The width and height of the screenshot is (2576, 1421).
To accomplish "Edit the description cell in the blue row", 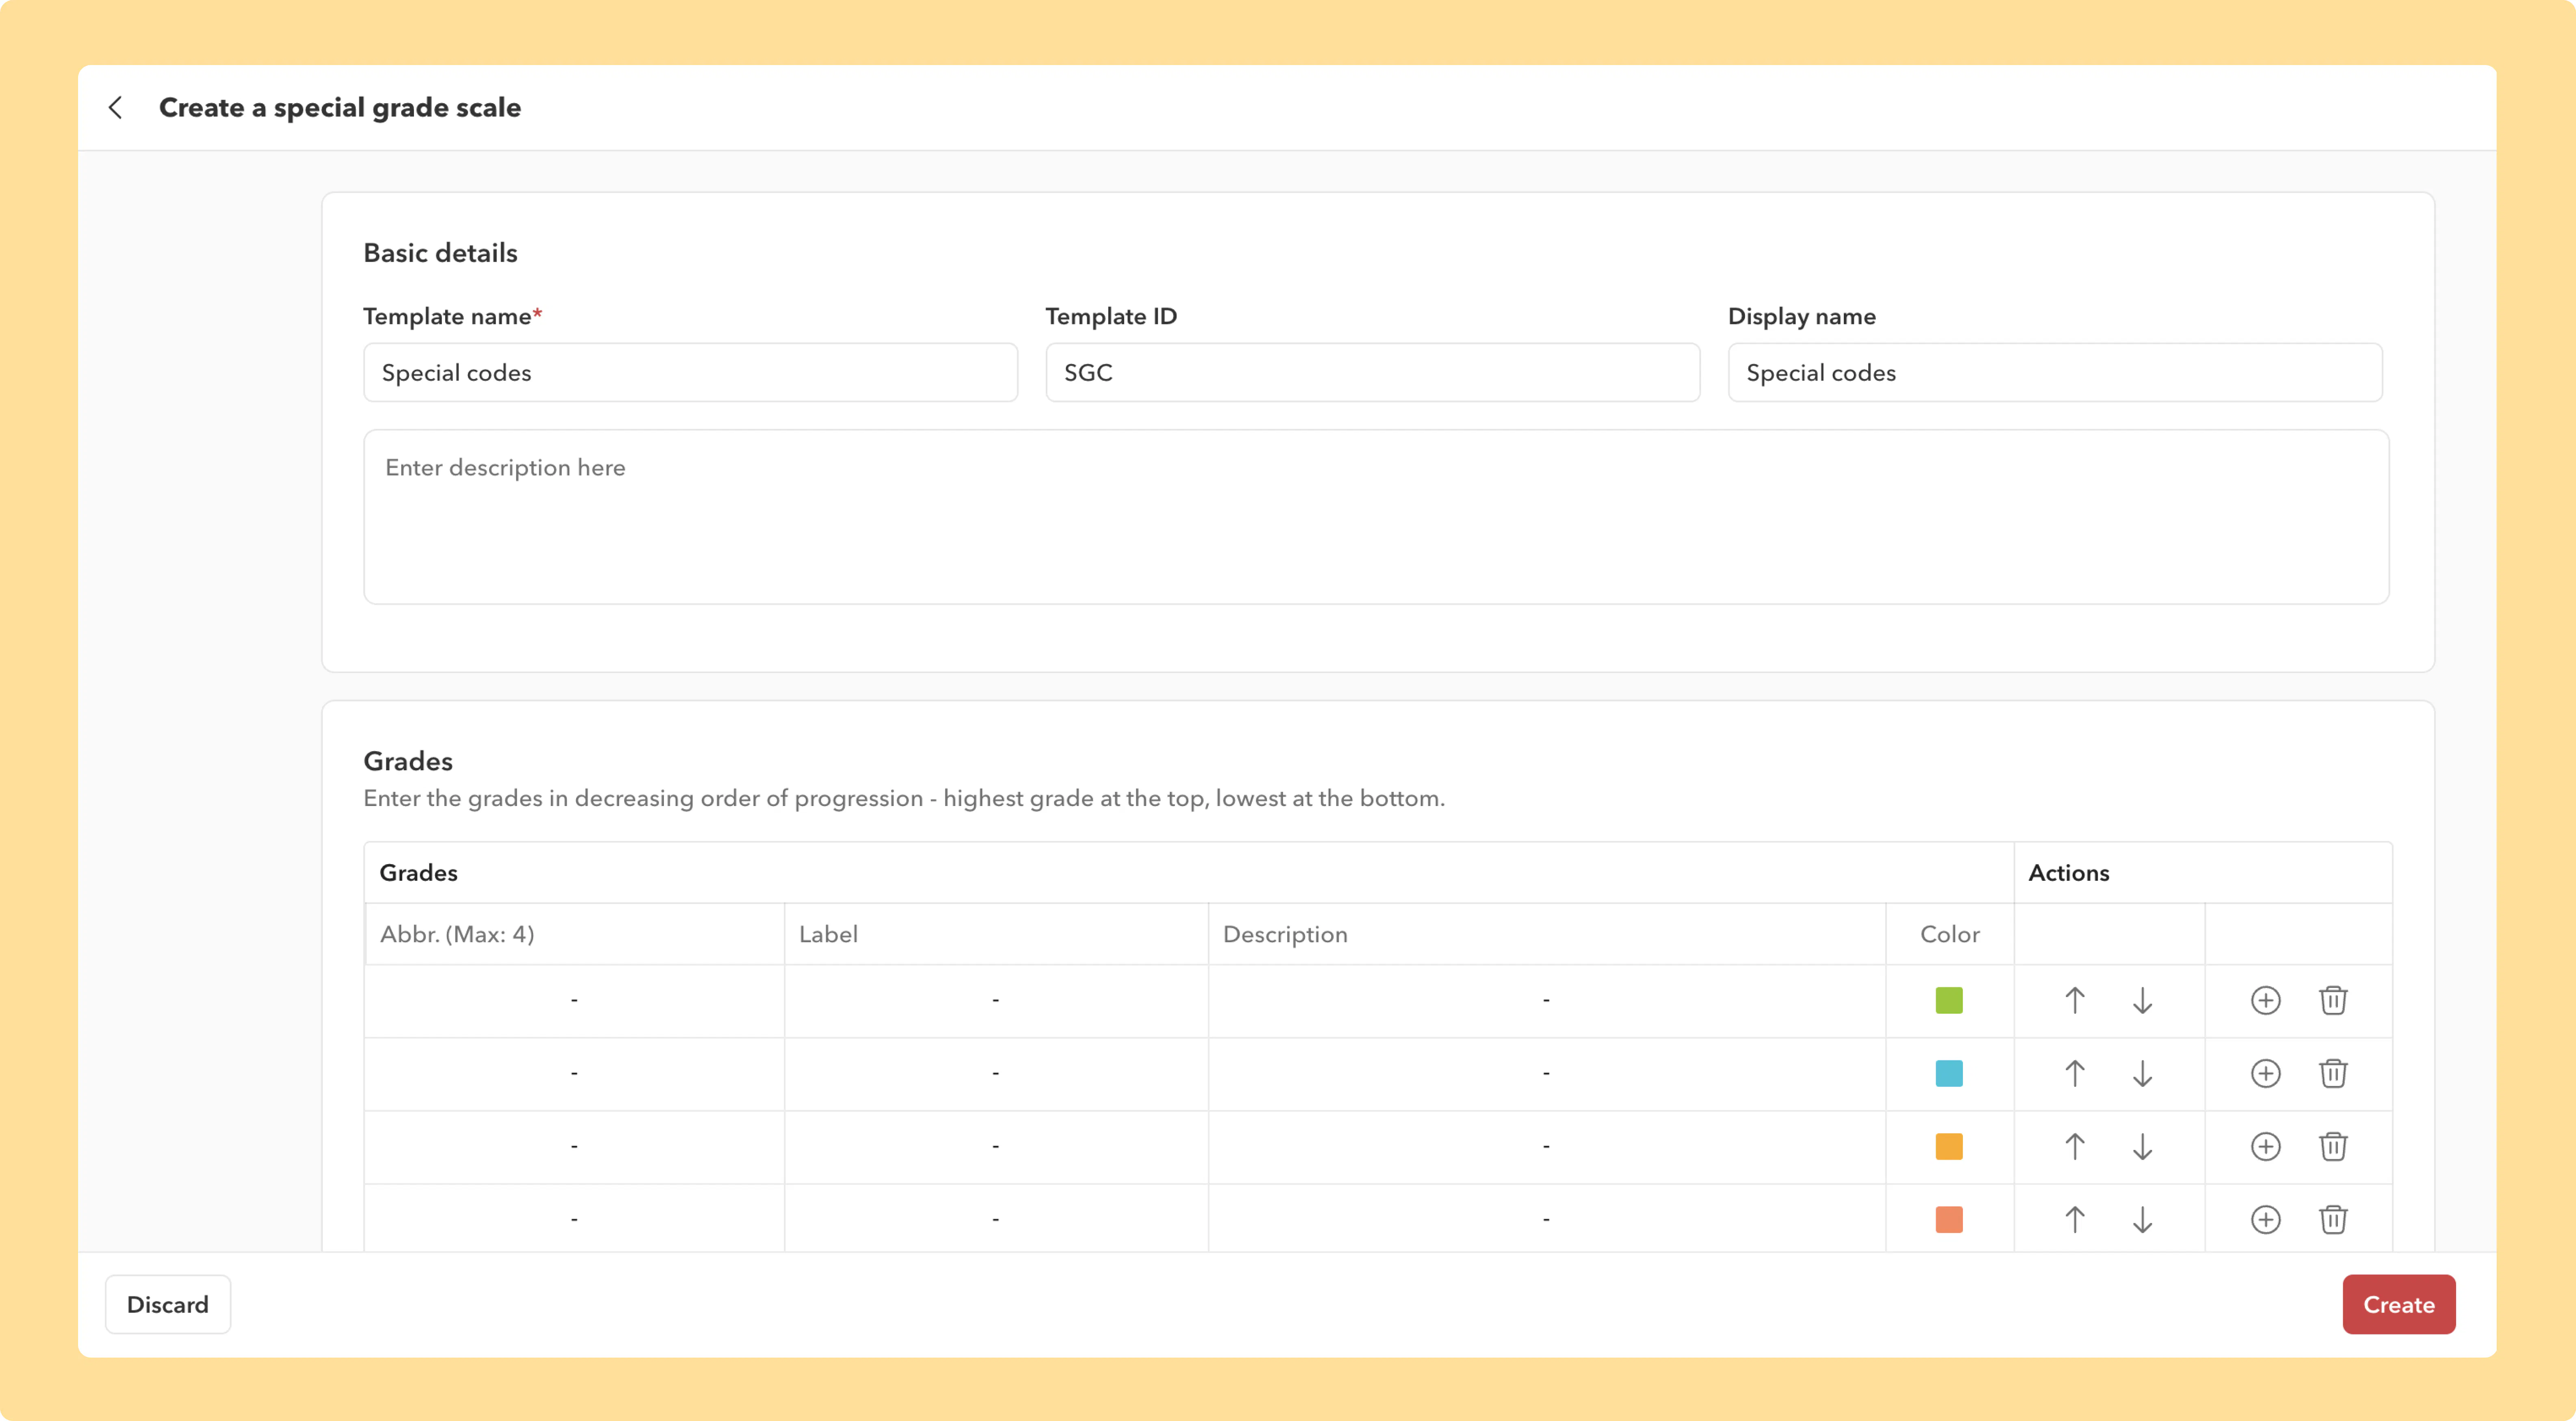I will 1546,1073.
